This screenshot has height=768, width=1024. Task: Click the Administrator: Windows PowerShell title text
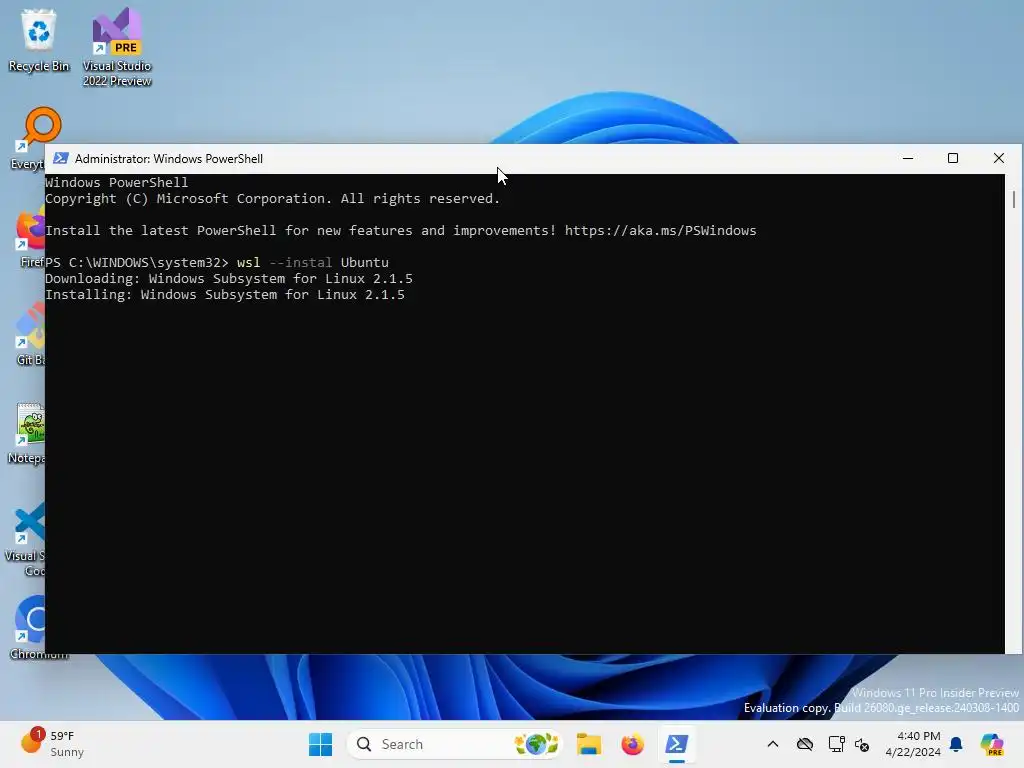click(168, 159)
